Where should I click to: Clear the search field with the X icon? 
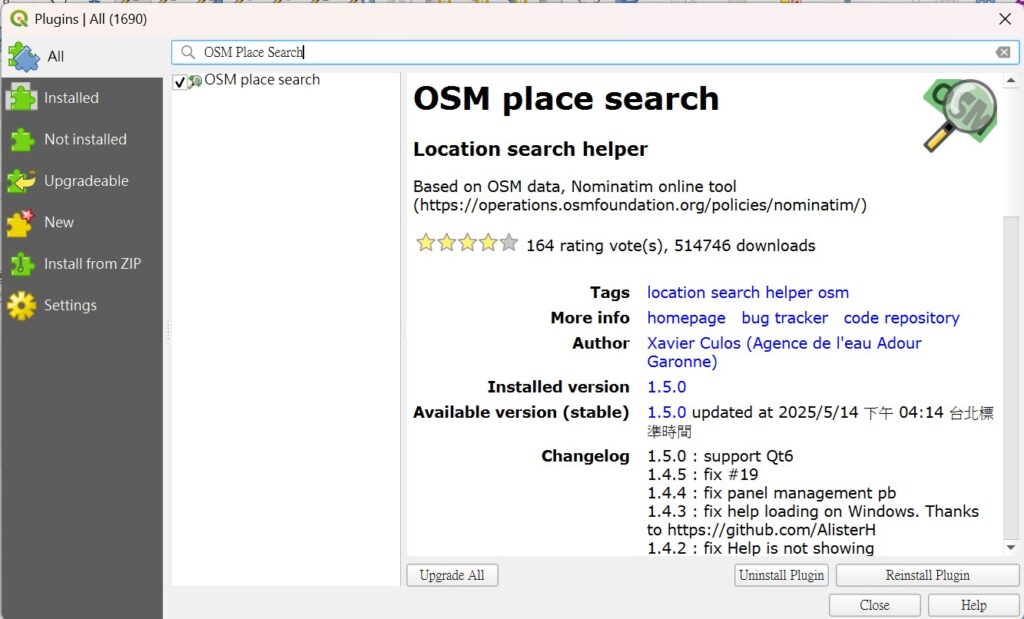pos(1002,52)
